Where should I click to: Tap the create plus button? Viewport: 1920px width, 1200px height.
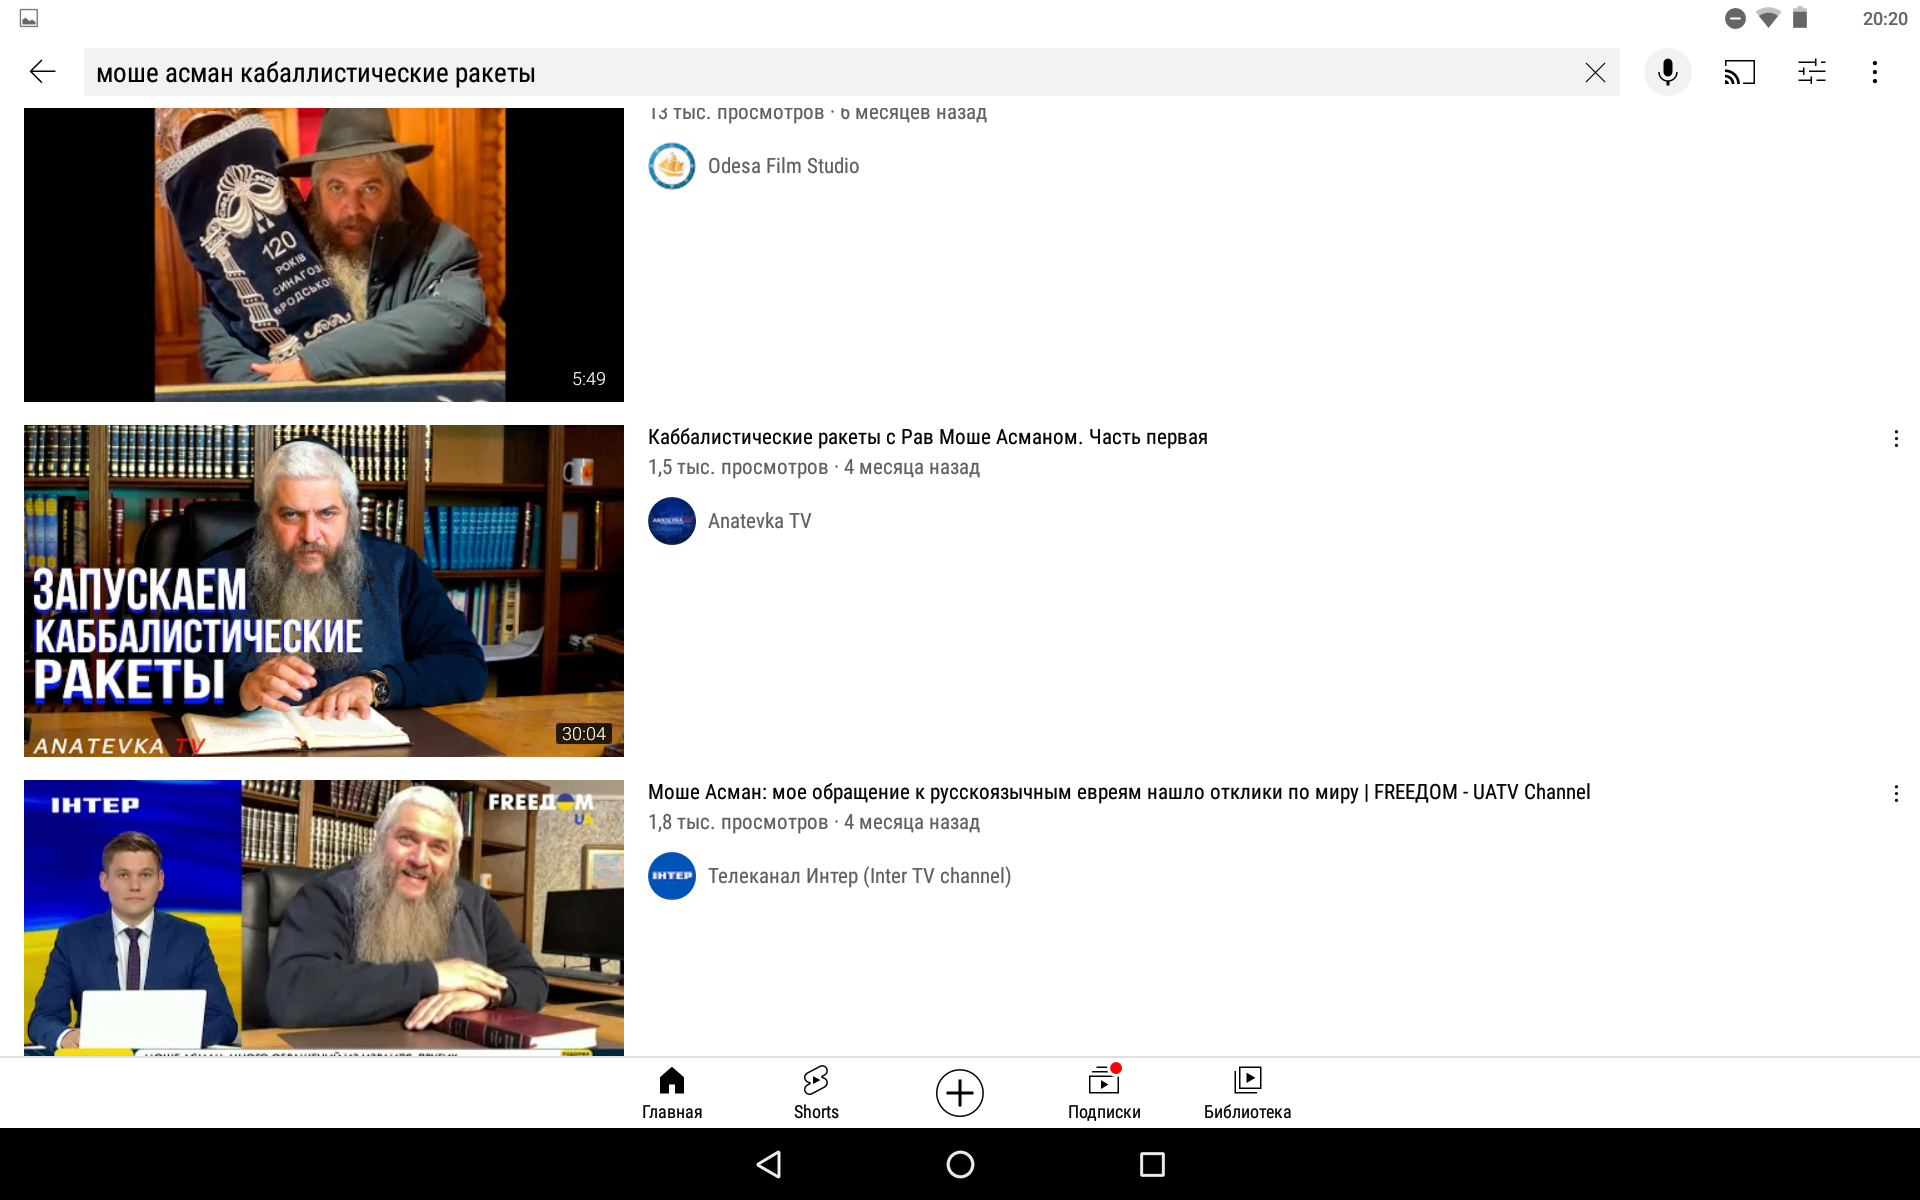[960, 1093]
